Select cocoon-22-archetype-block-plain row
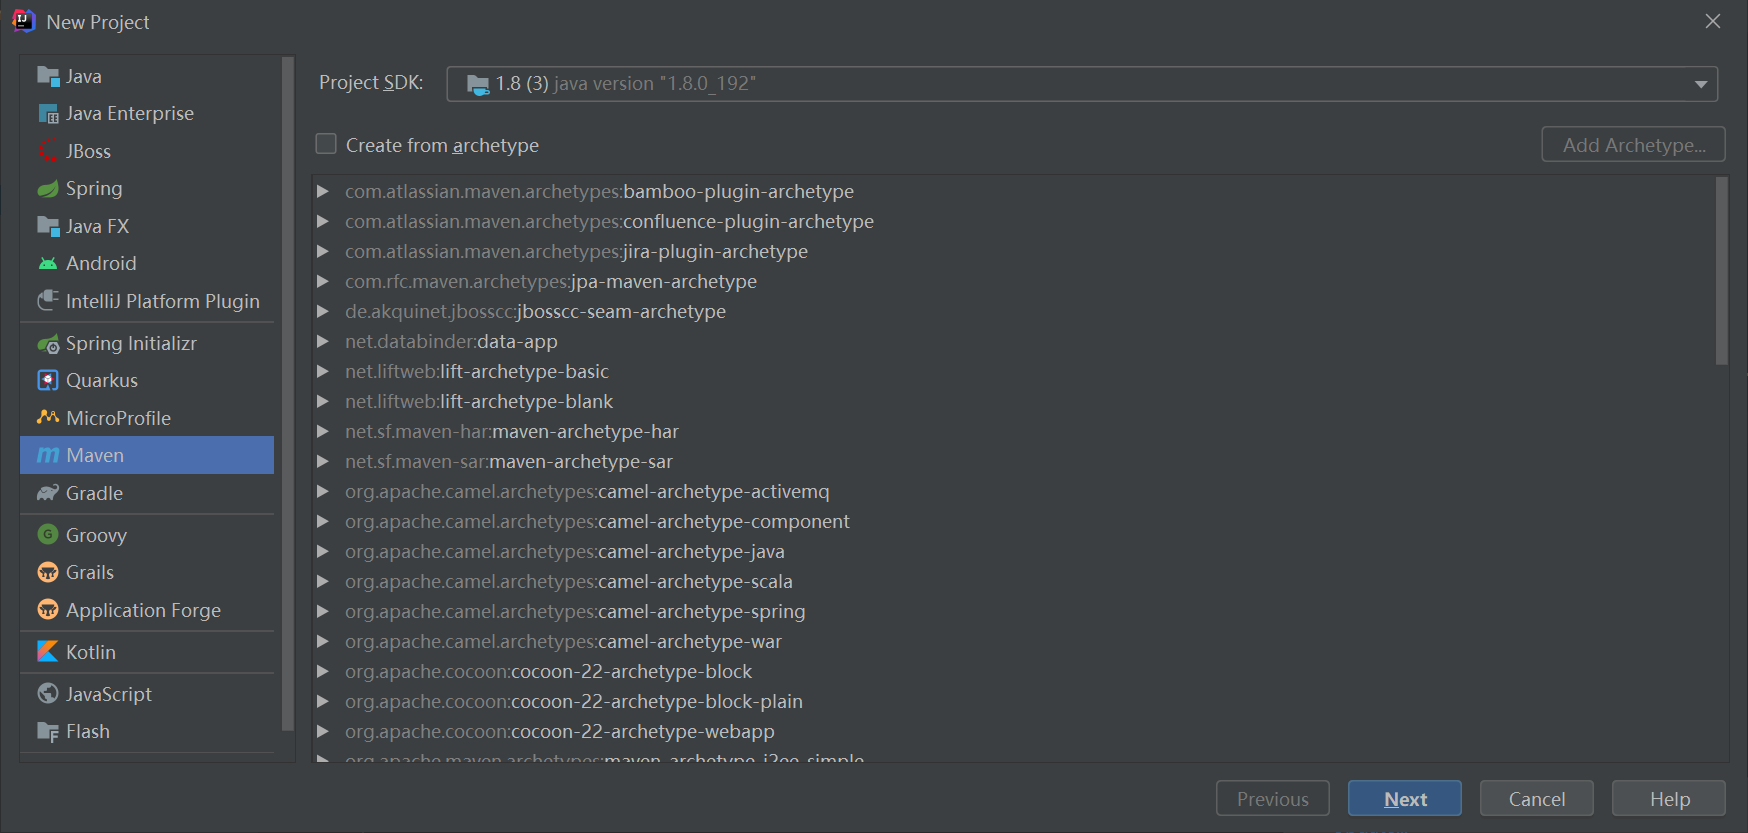 pyautogui.click(x=1013, y=701)
